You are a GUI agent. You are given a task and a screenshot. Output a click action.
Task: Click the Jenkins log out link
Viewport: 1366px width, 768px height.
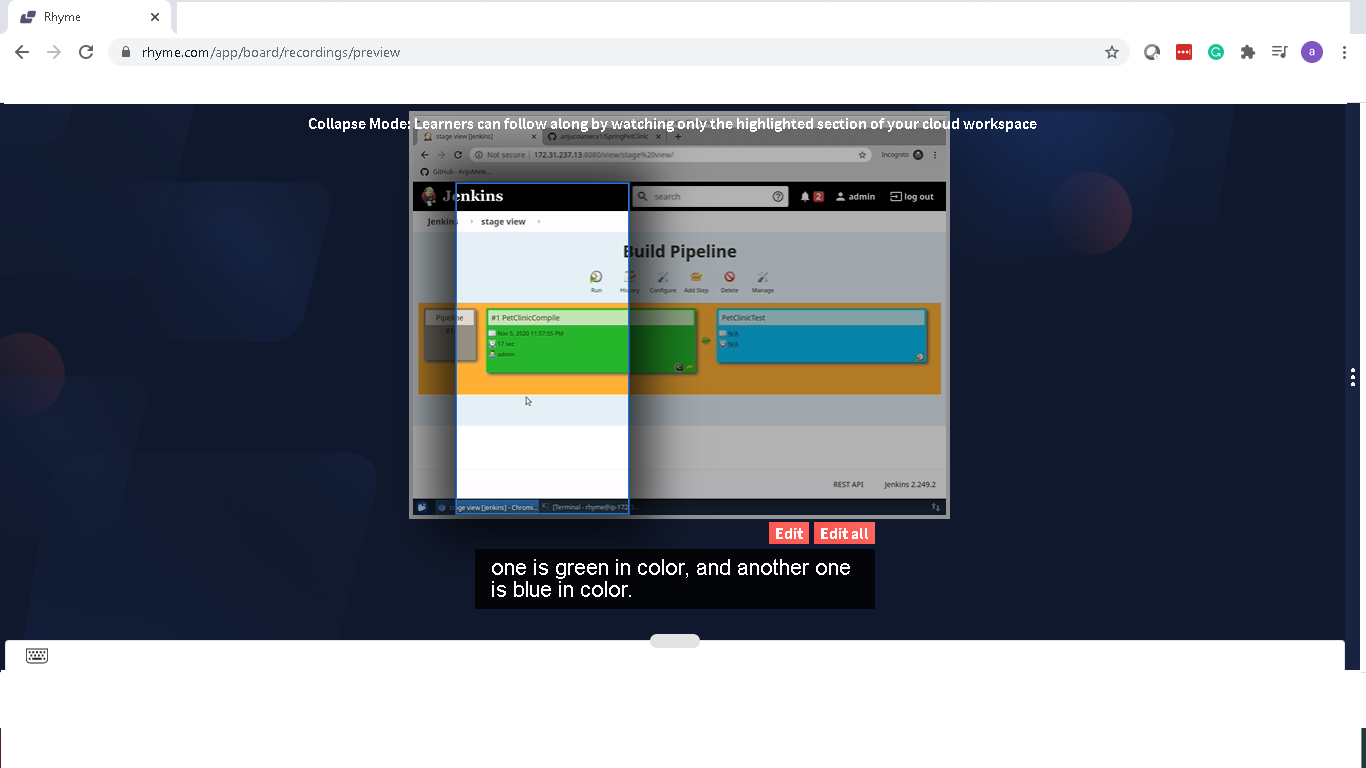912,197
